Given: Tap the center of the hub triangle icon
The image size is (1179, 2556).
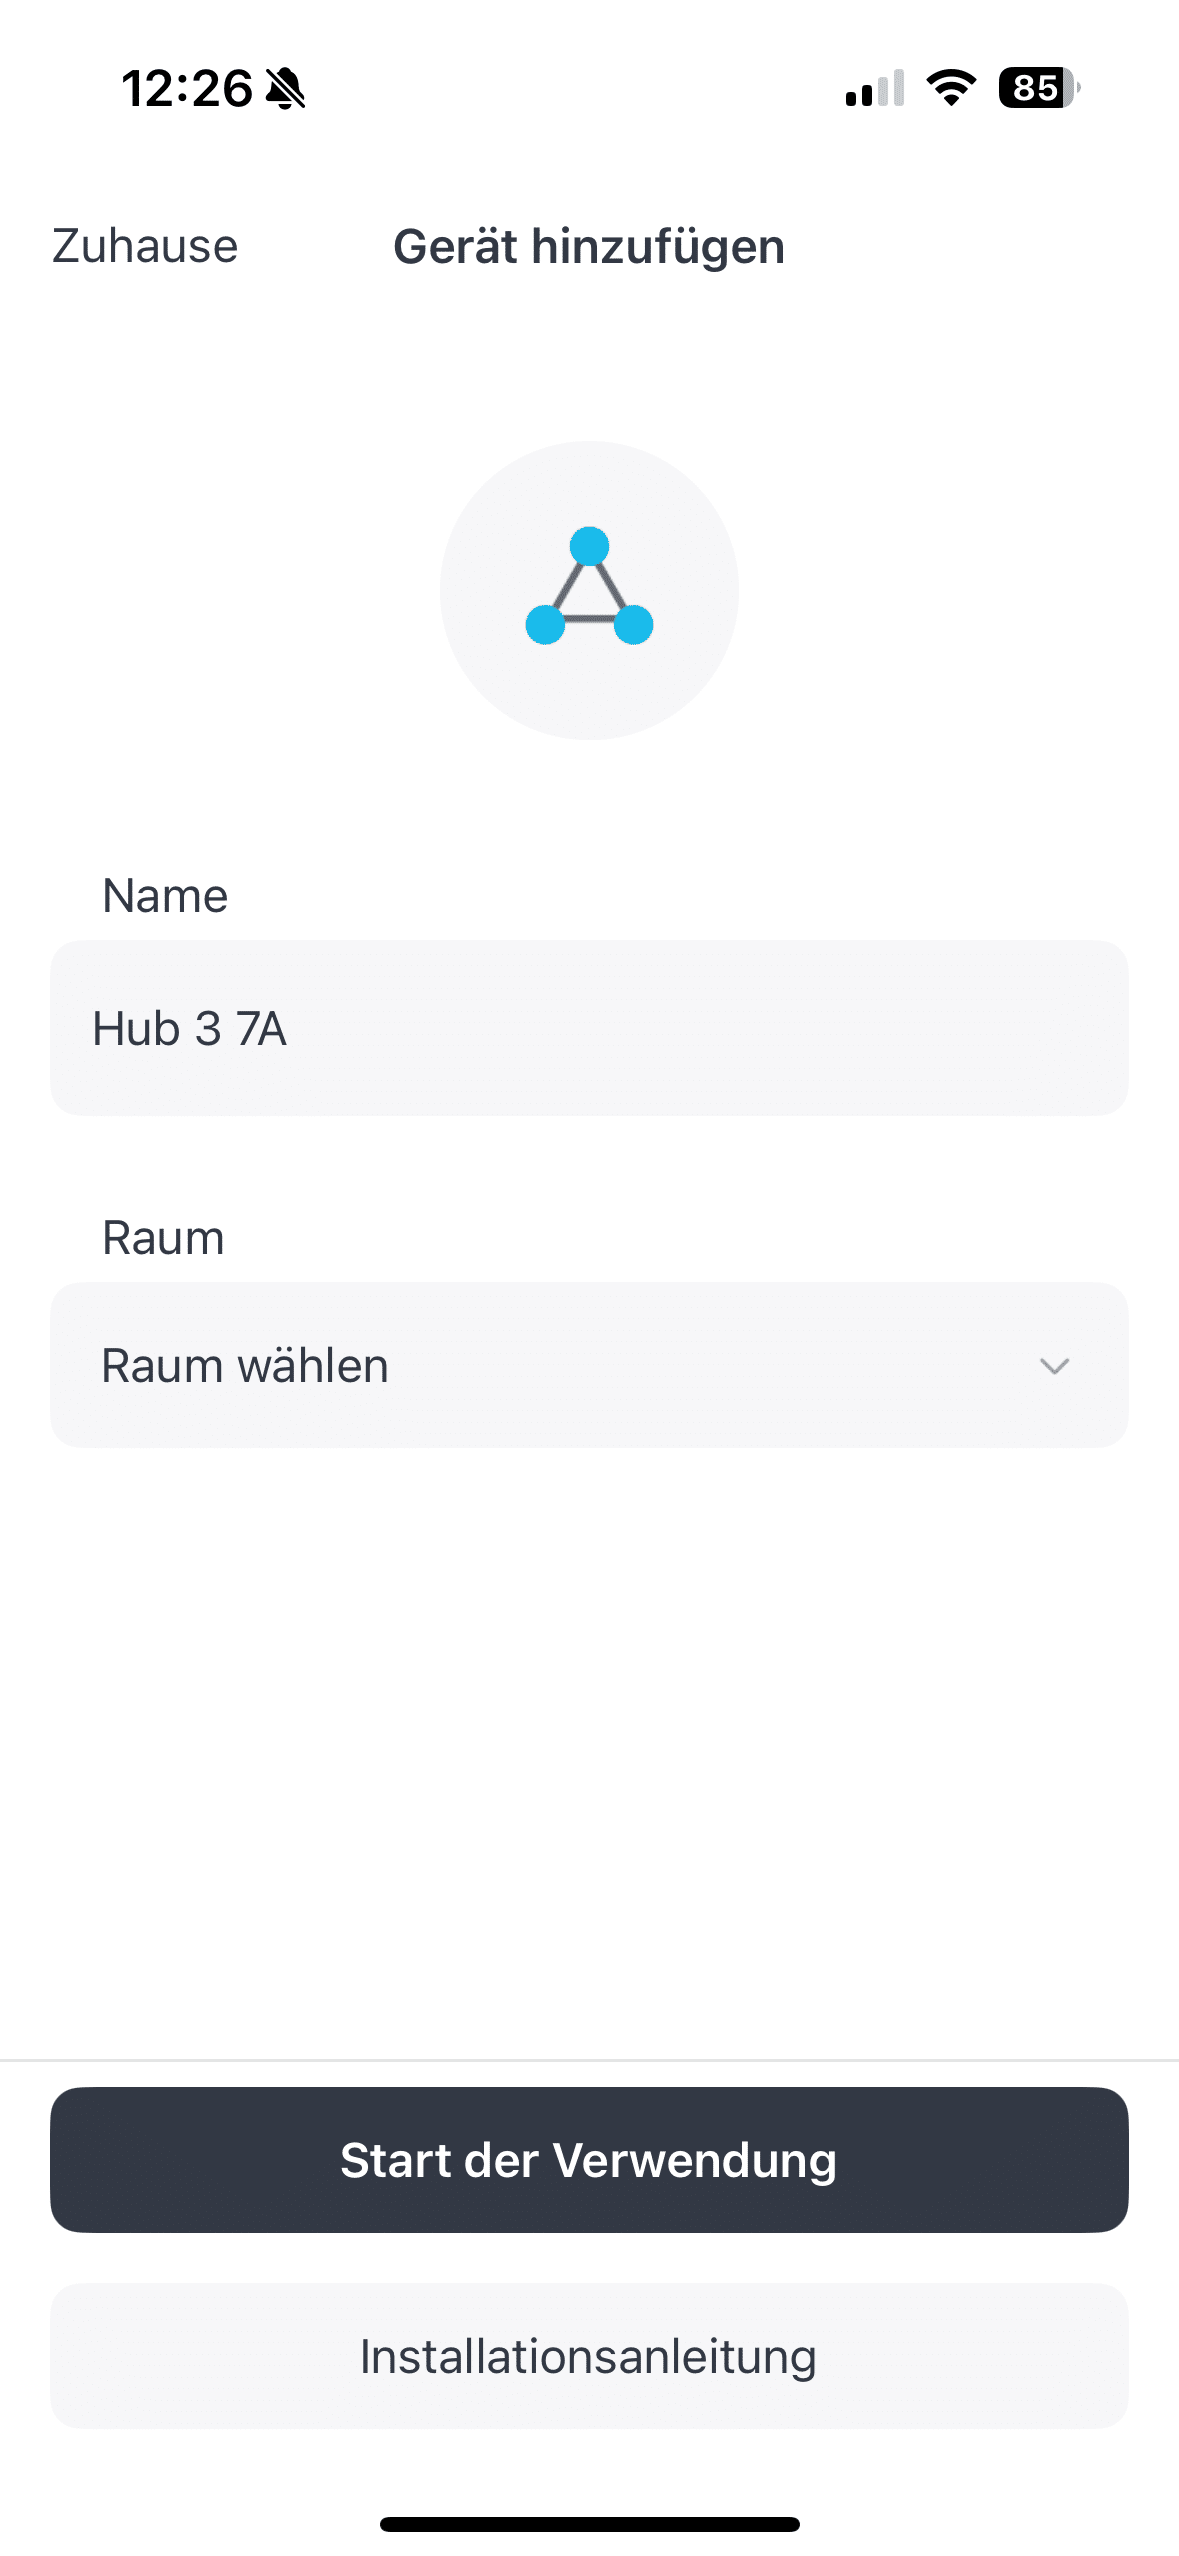Looking at the screenshot, I should point(589,596).
